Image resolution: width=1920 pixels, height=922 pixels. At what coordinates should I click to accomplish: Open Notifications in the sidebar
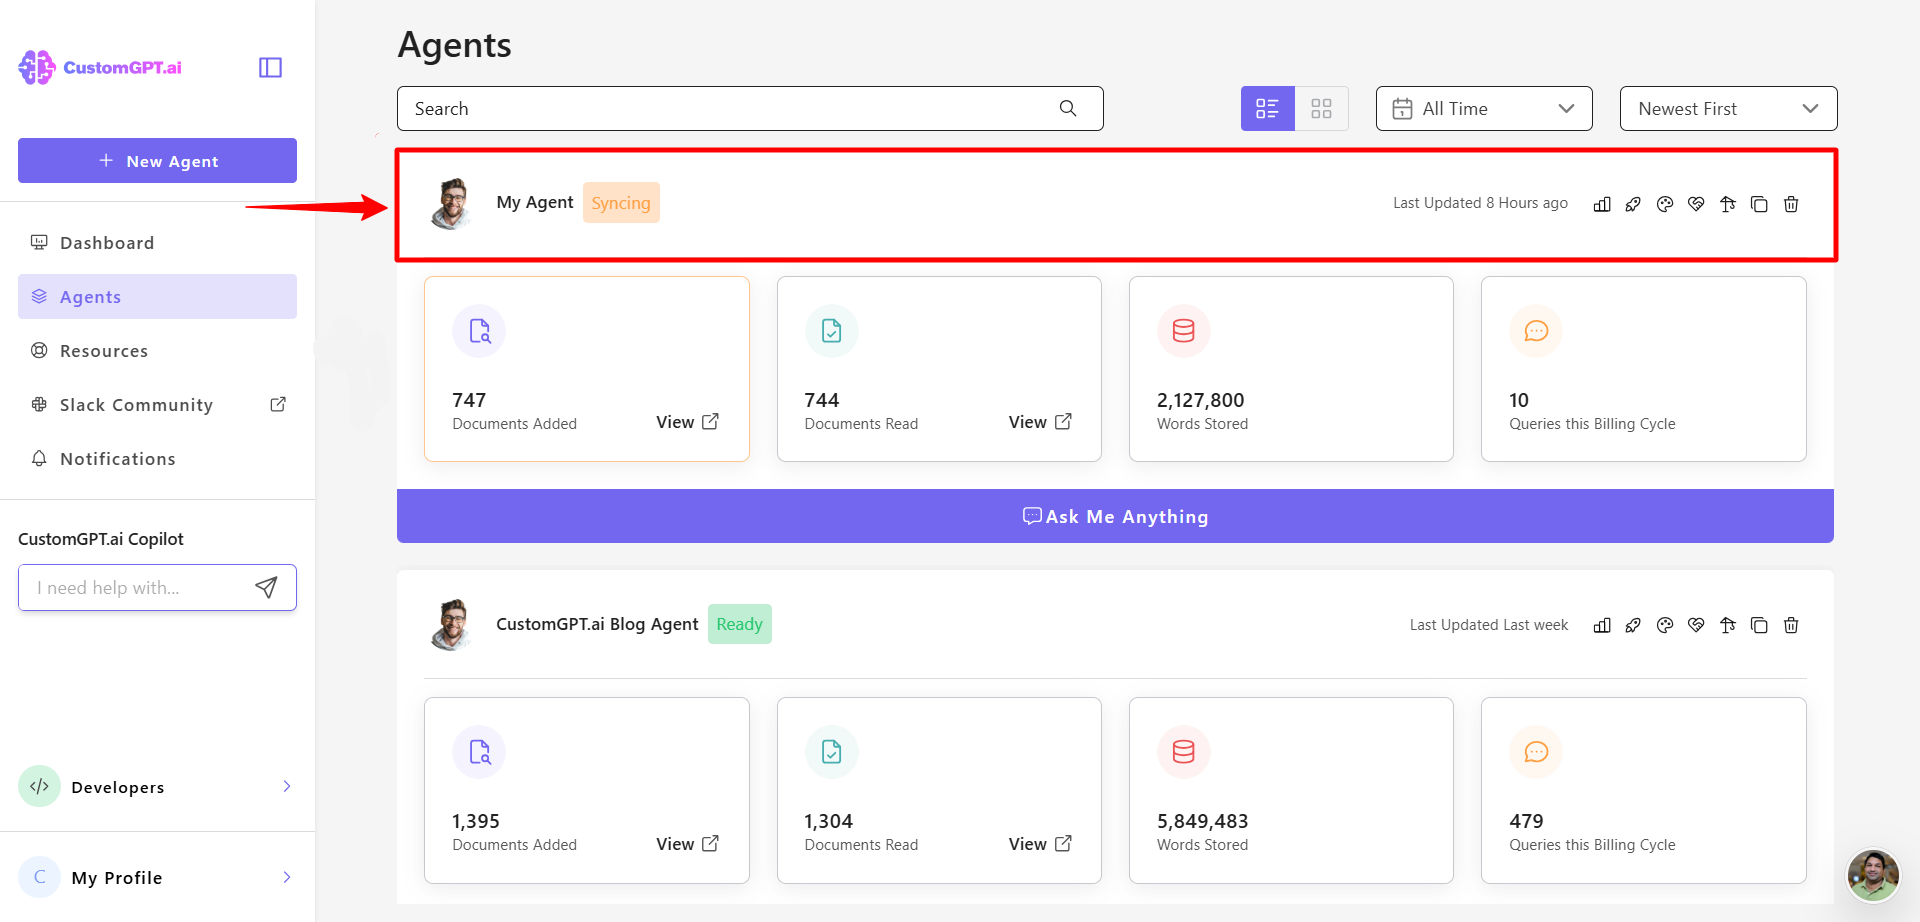point(157,459)
